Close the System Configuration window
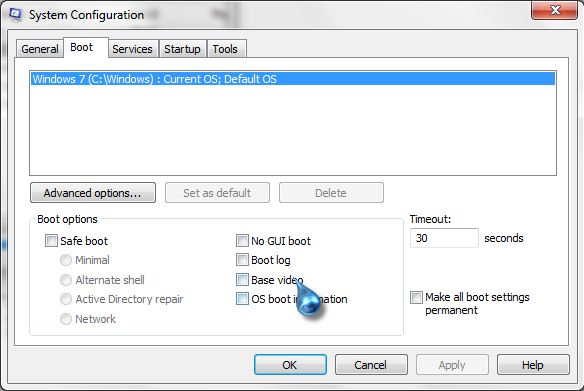 tap(554, 10)
